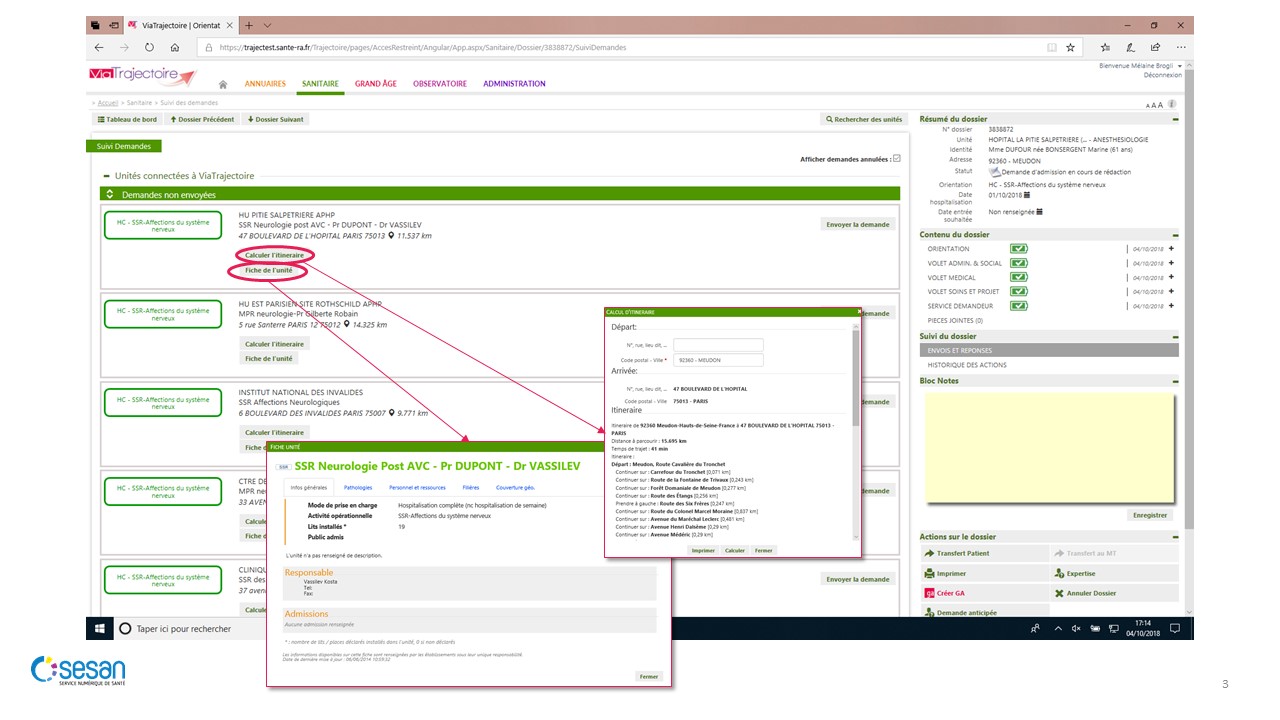Image resolution: width=1280 pixels, height=720 pixels.
Task: Add entry with plus next to ORIENTATION
Action: pyautogui.click(x=1171, y=249)
